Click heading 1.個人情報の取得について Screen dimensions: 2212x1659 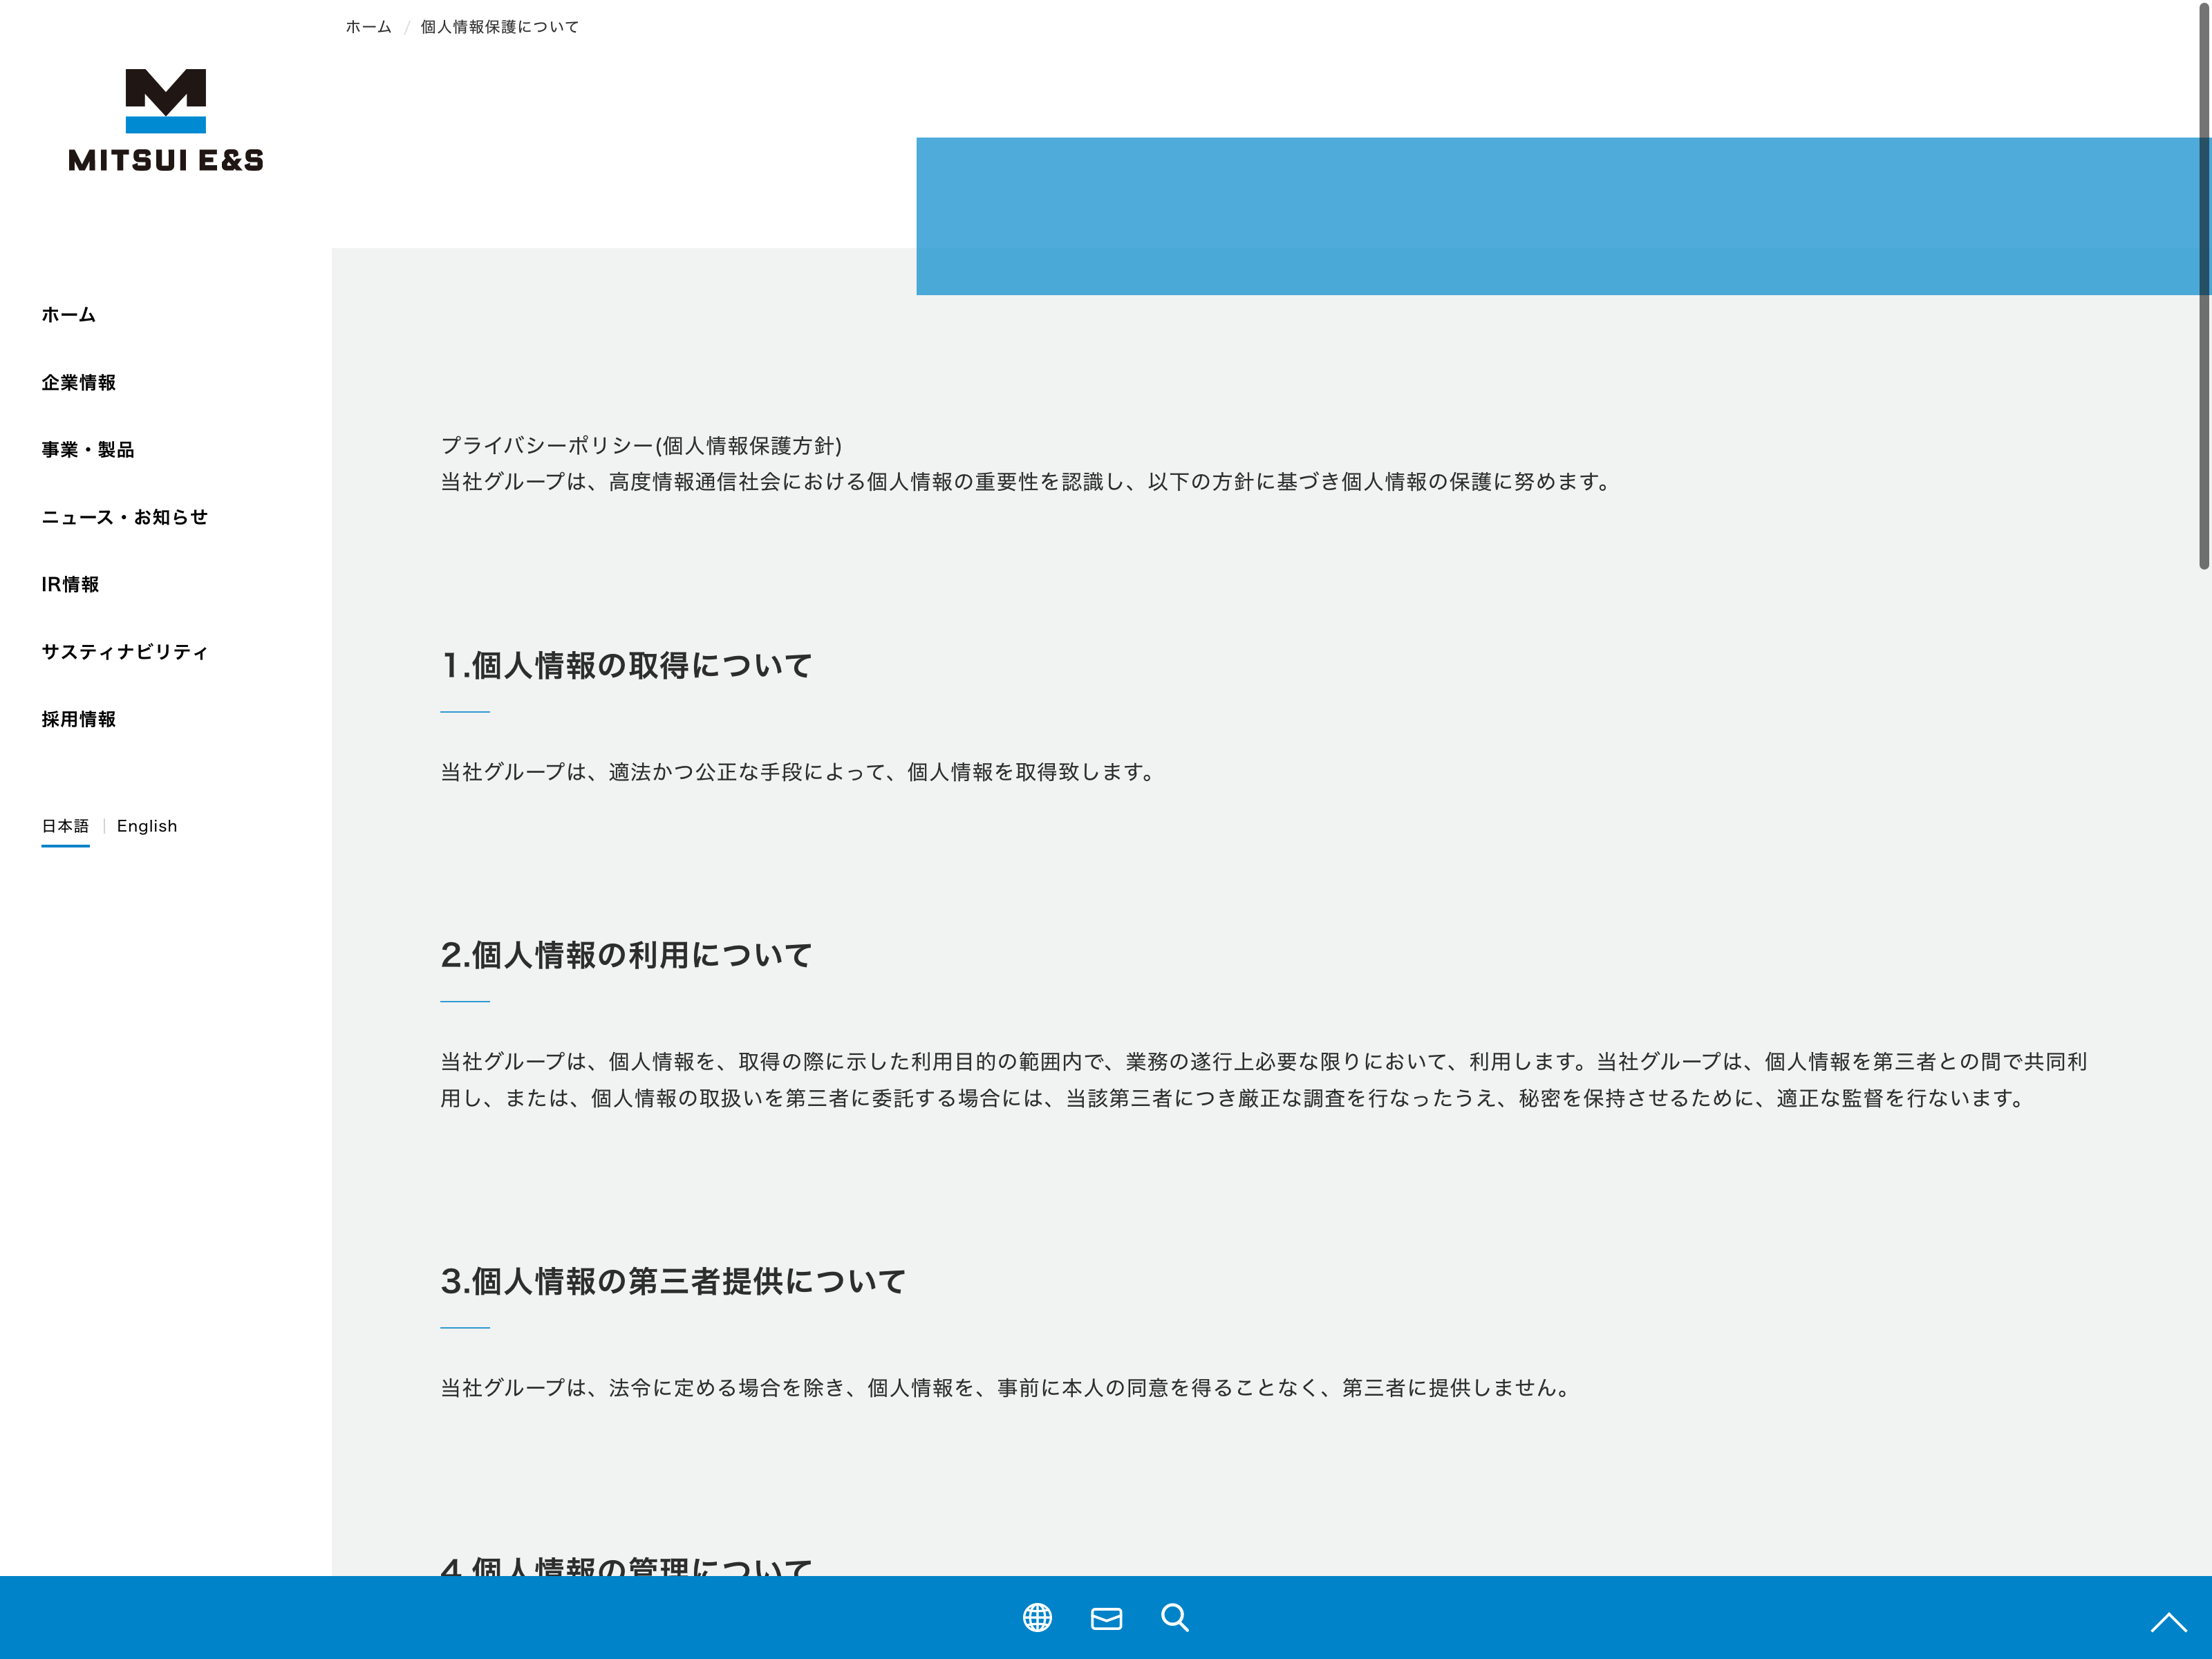626,666
